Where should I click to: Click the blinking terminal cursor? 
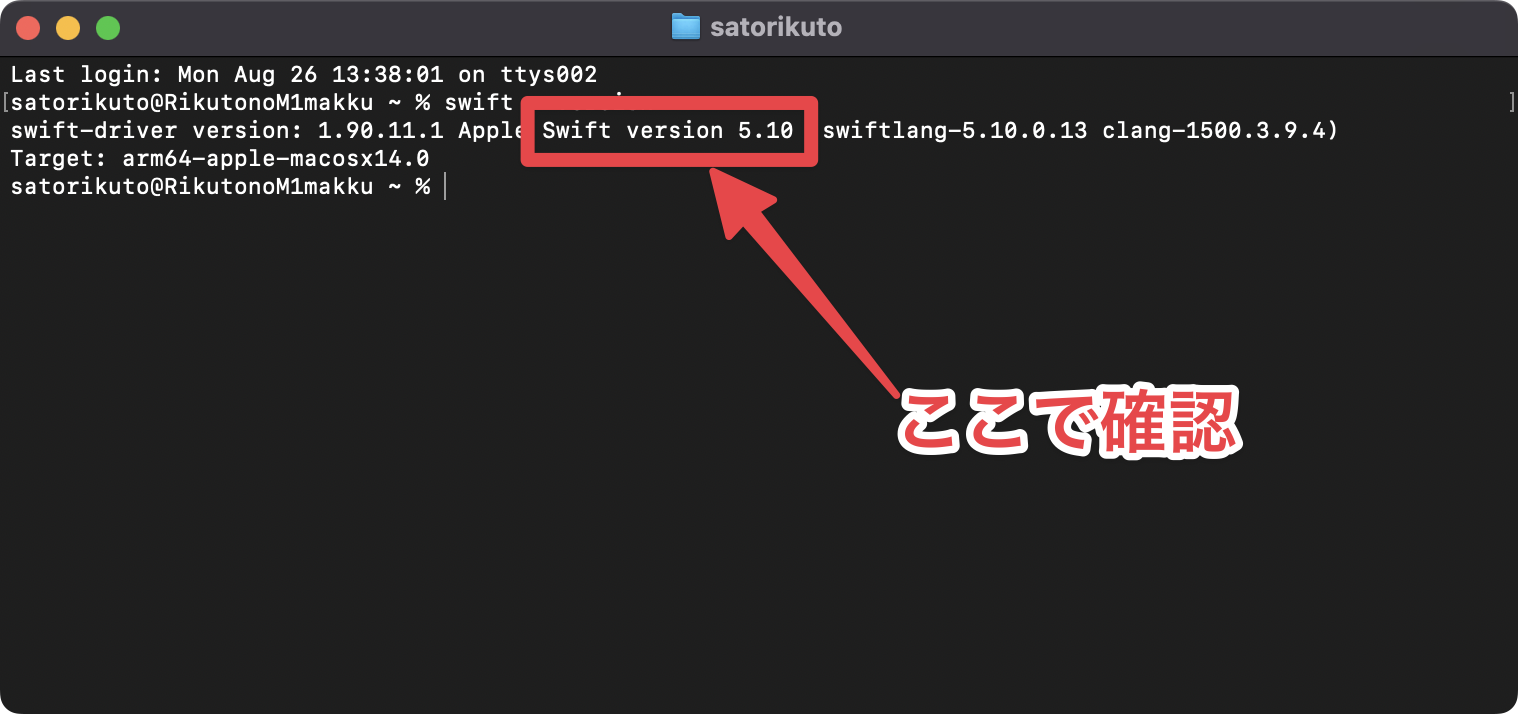coord(444,186)
